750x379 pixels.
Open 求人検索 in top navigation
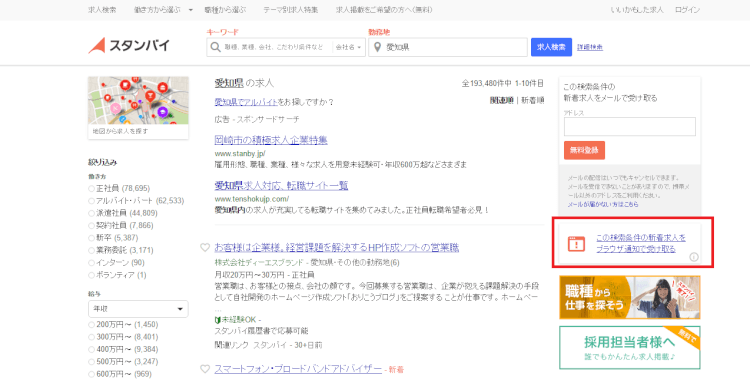[x=102, y=10]
